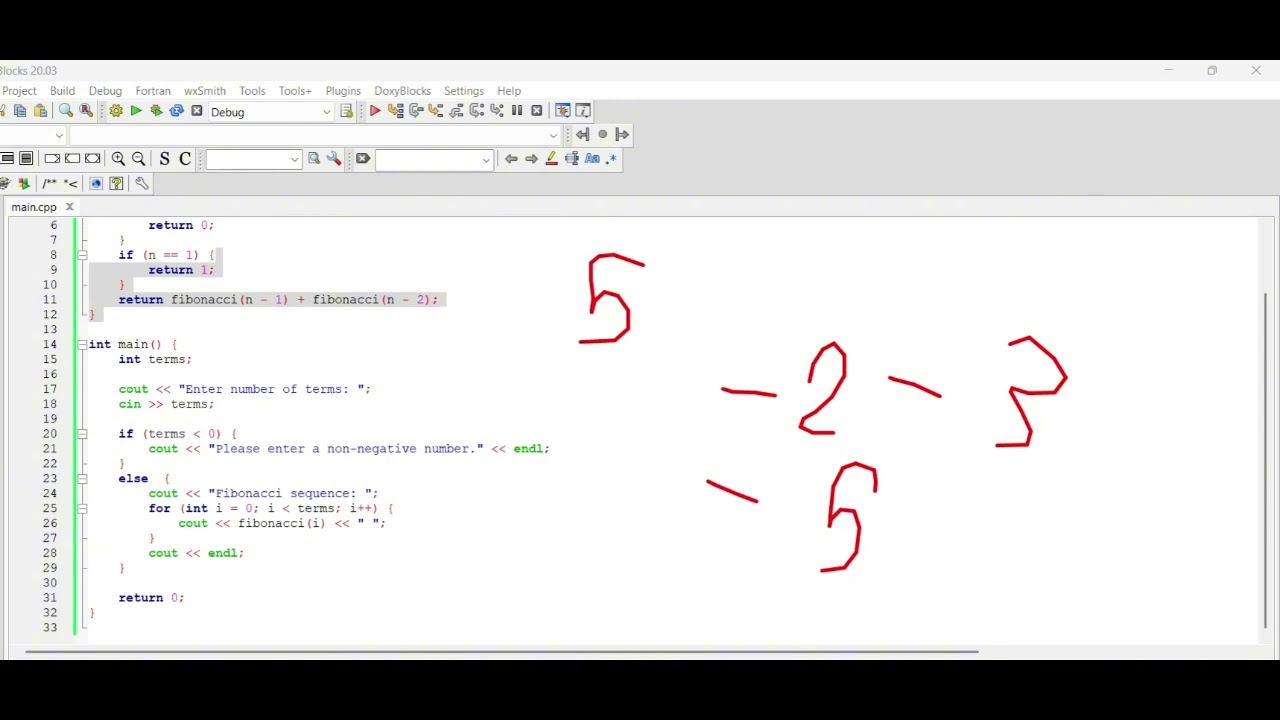Open the Replace tool icon
1280x720 pixels.
click(86, 111)
